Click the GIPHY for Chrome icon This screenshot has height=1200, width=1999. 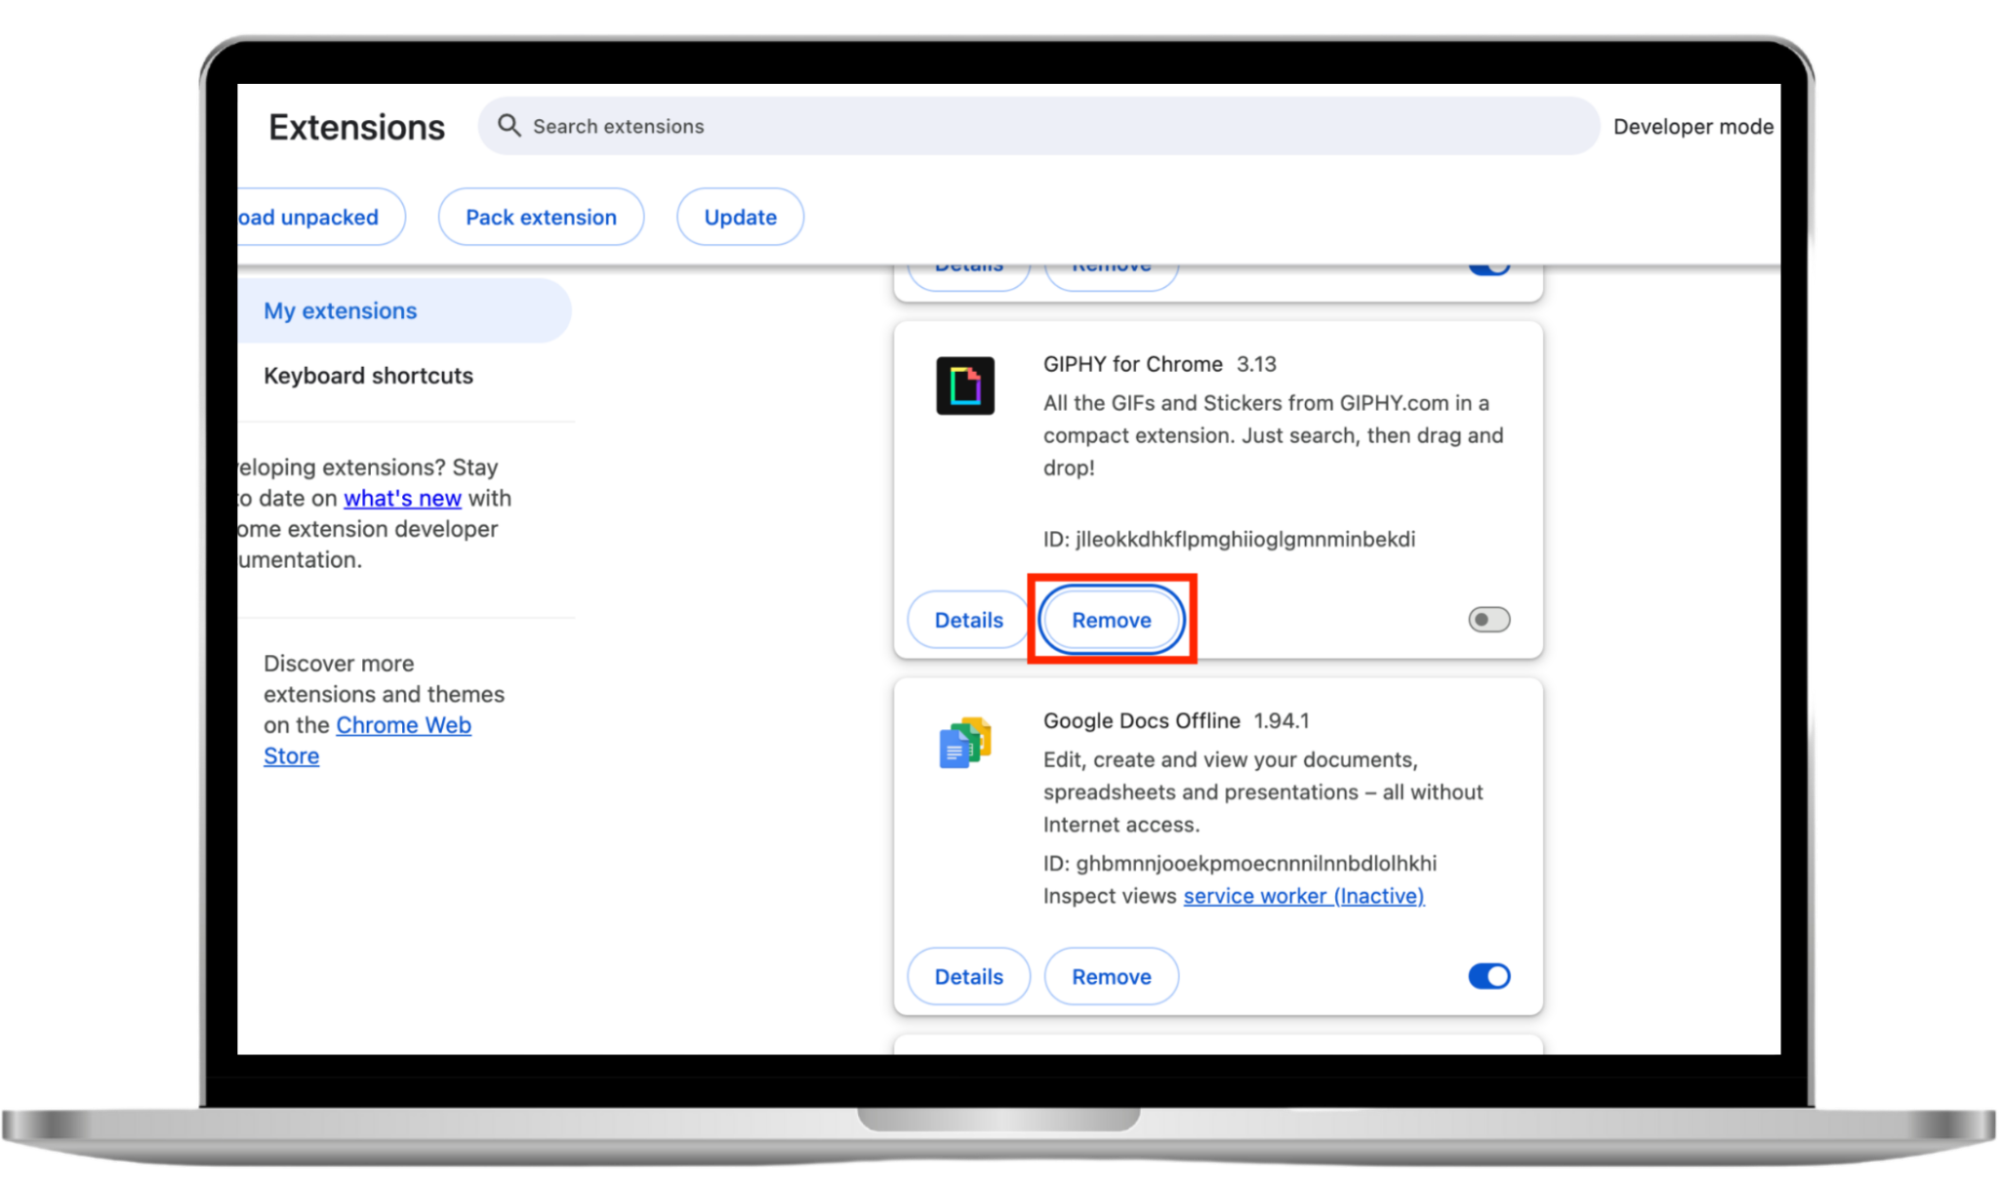(965, 386)
